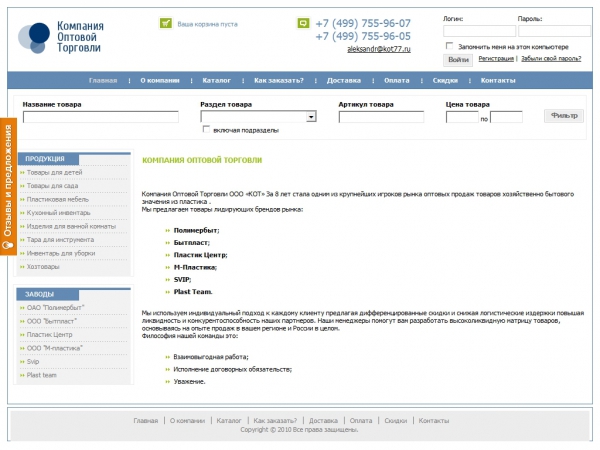Click the Забыли свой пароль? link
The image size is (600, 450).
(550, 59)
